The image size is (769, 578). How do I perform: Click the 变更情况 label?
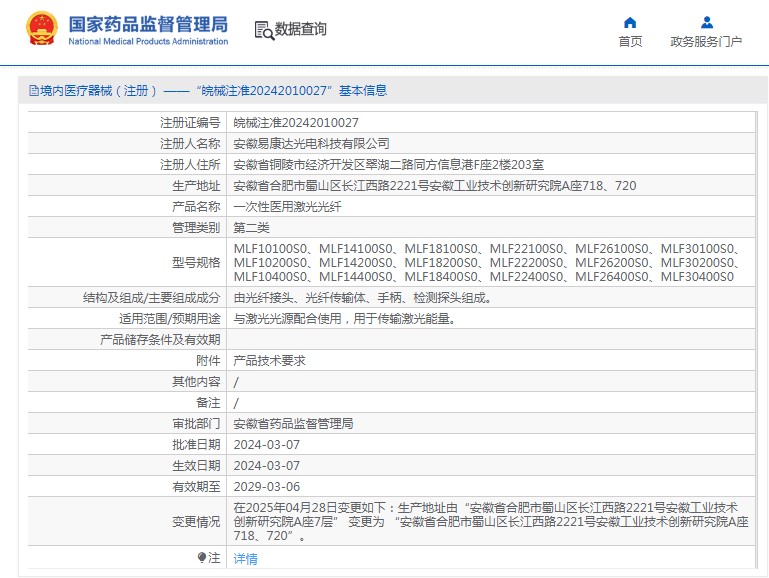point(196,522)
